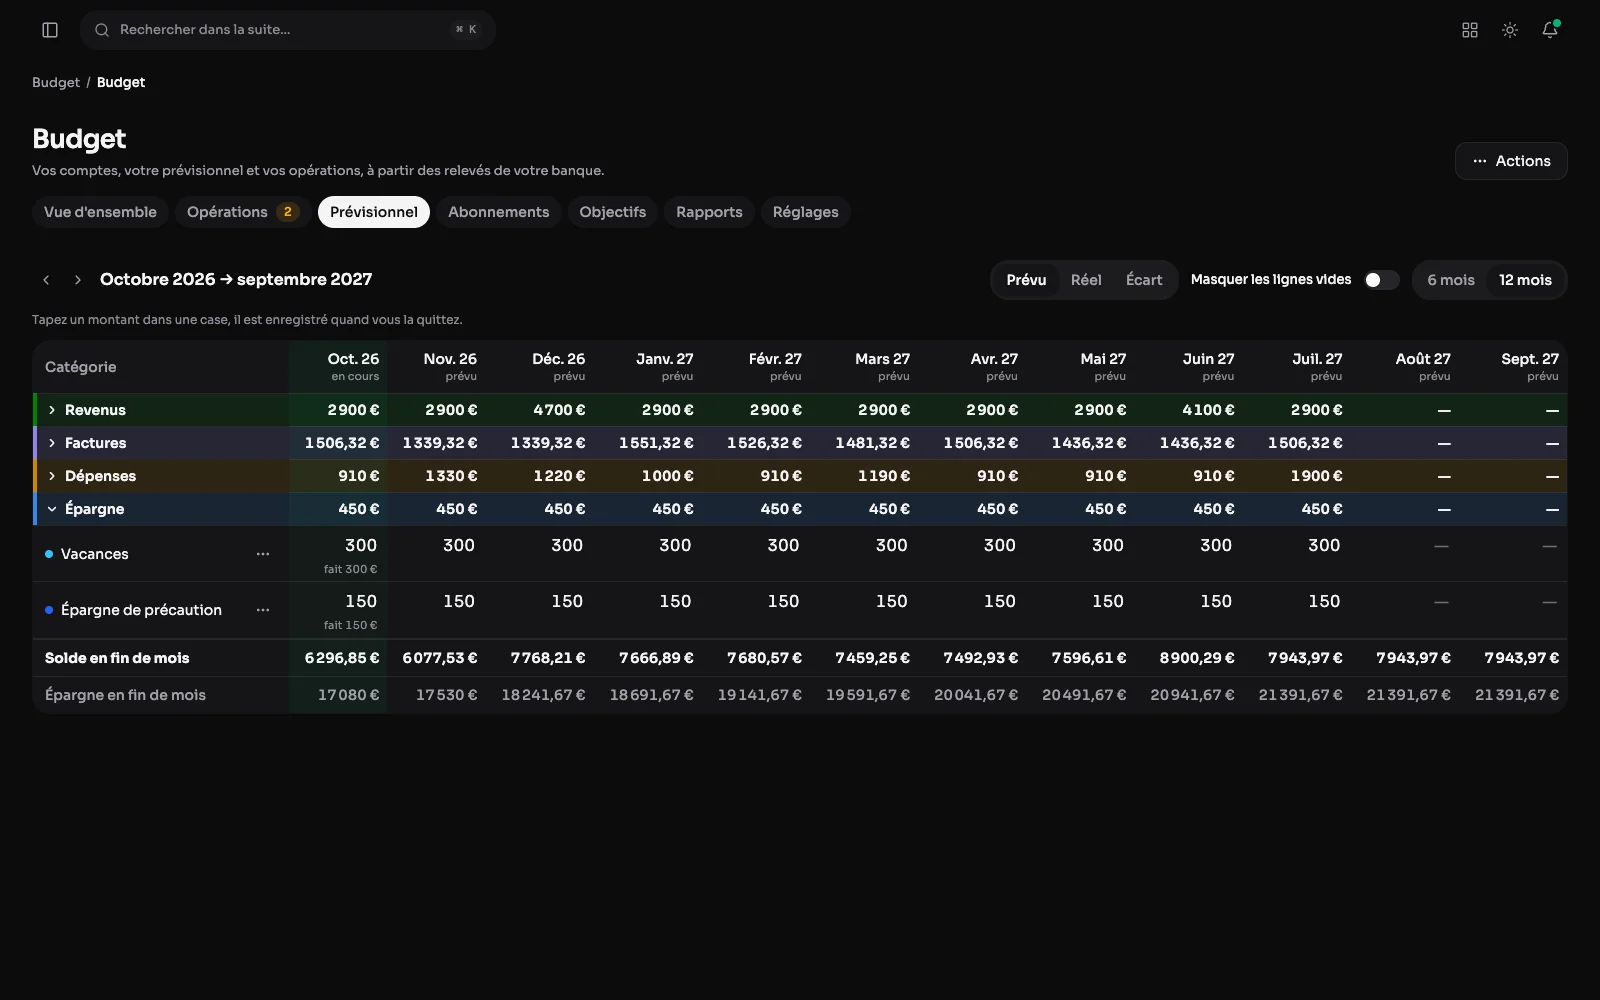
Task: Collapse the Épargne category row
Action: (x=52, y=509)
